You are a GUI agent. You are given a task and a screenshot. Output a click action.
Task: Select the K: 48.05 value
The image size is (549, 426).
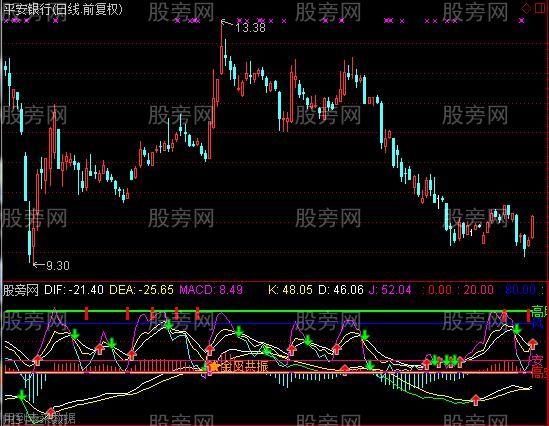290,290
